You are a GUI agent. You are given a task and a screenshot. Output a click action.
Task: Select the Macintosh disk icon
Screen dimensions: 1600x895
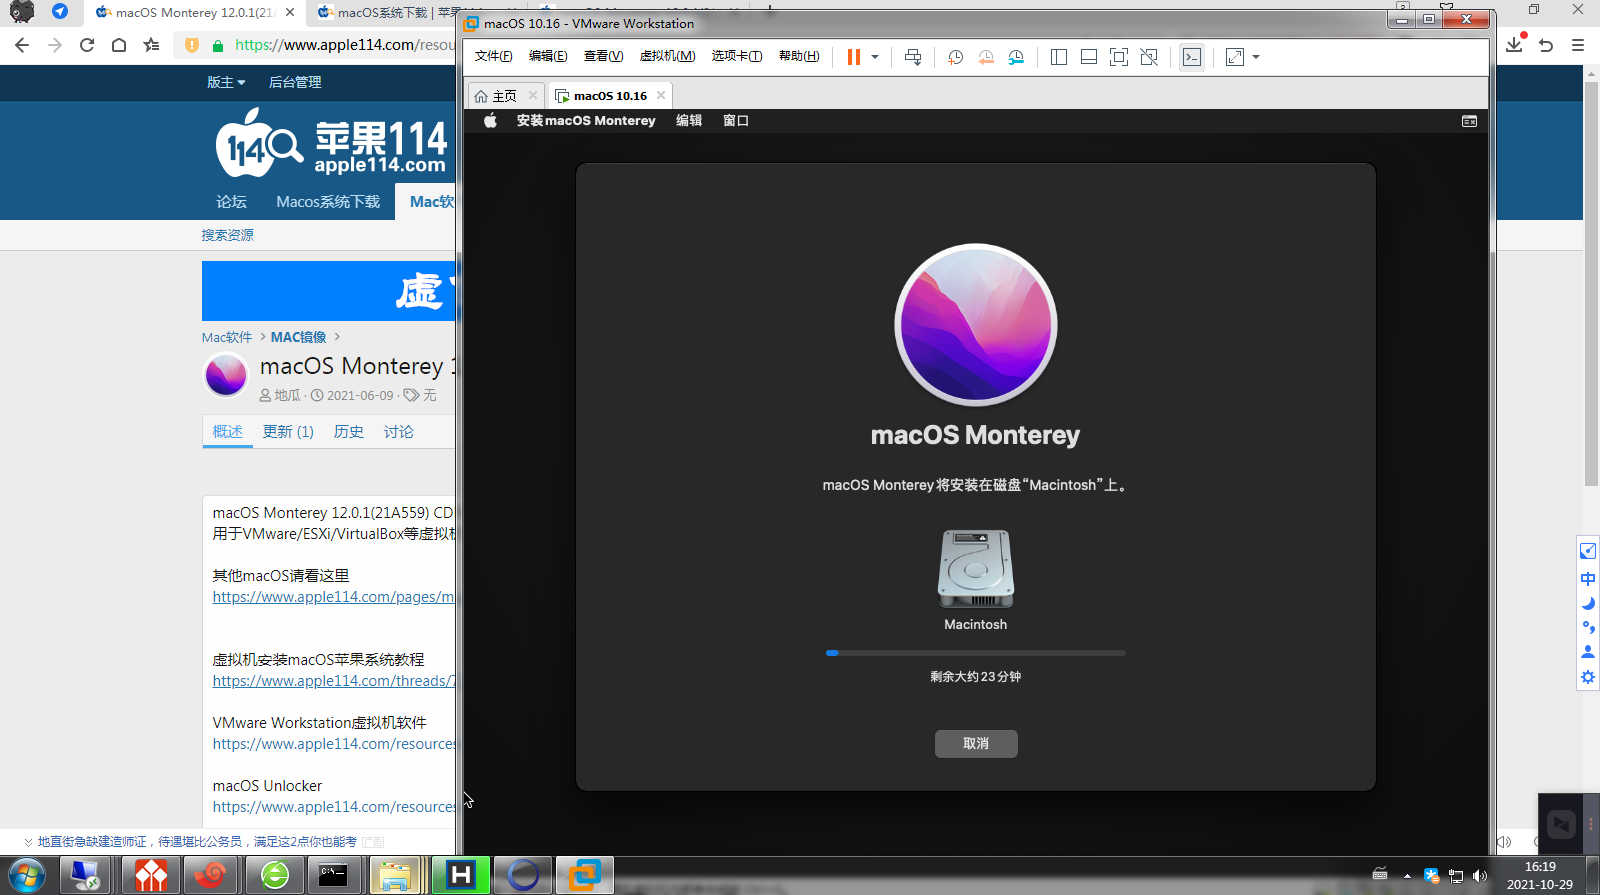(x=976, y=568)
